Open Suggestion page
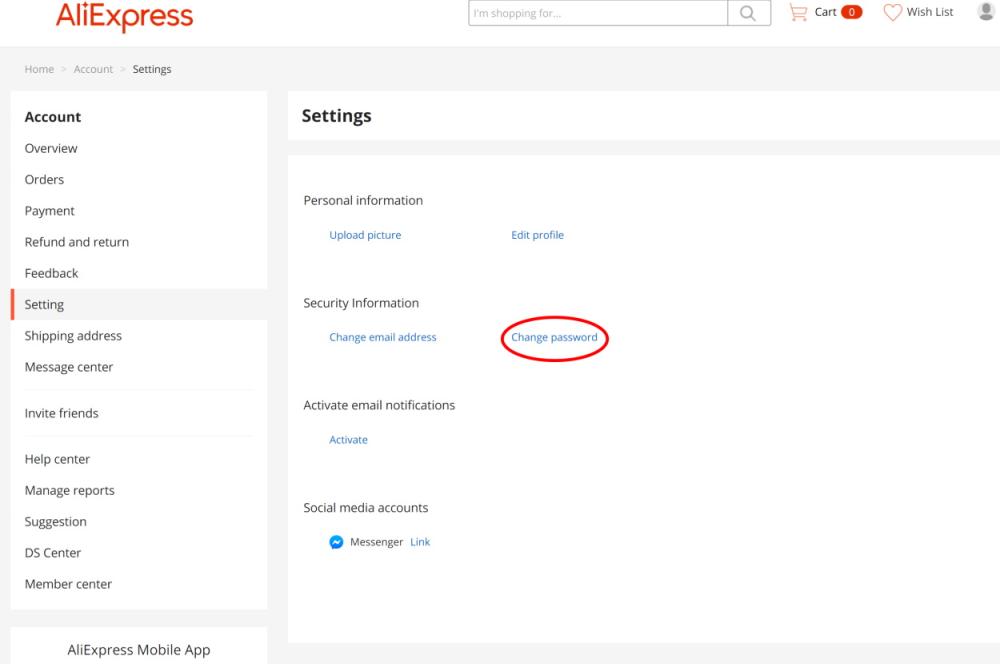Image resolution: width=1000 pixels, height=664 pixels. [x=55, y=522]
